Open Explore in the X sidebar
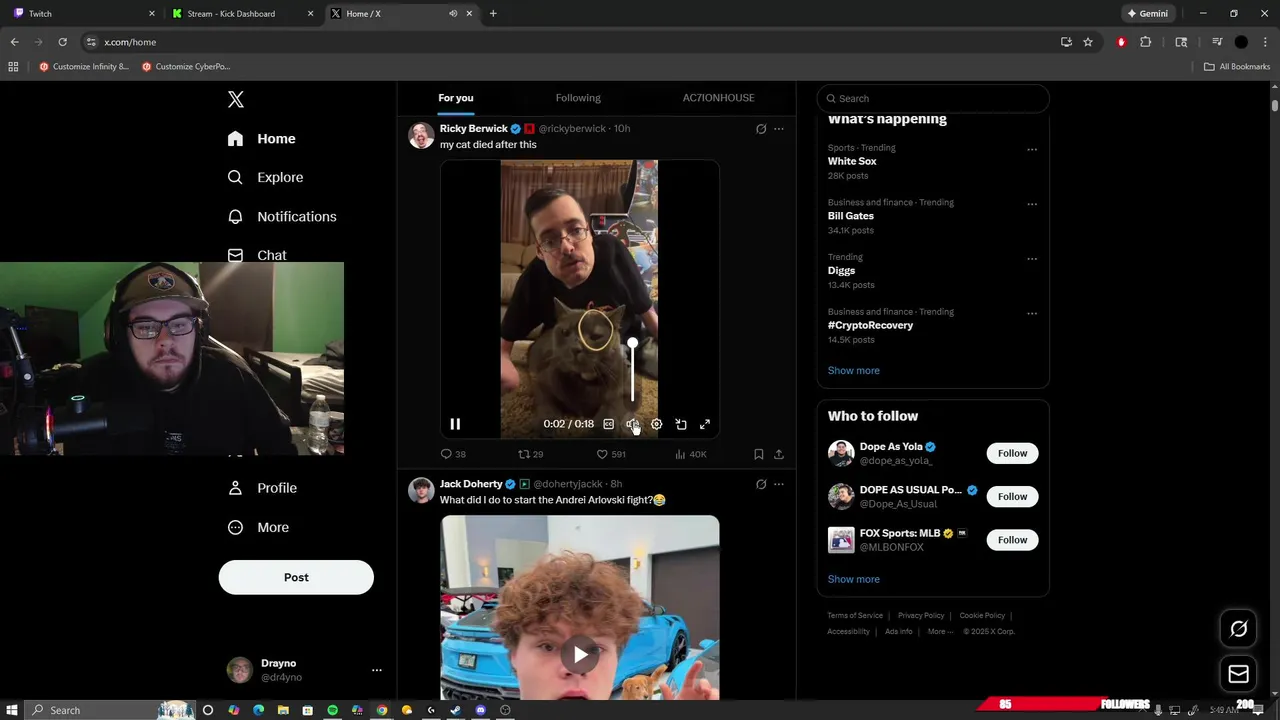 (x=265, y=177)
